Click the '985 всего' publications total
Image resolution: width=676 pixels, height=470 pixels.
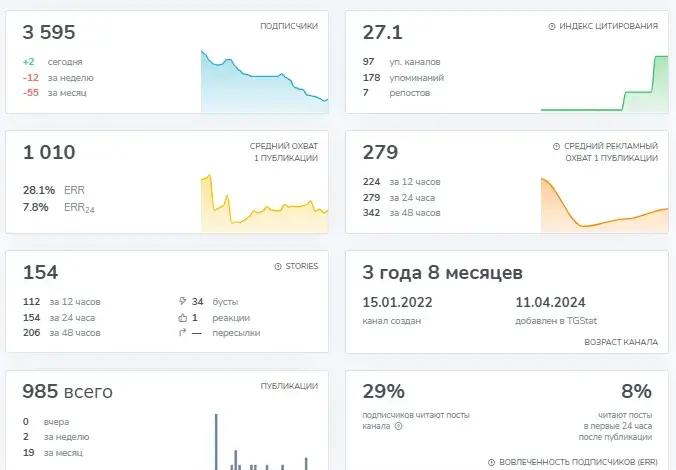coord(68,392)
